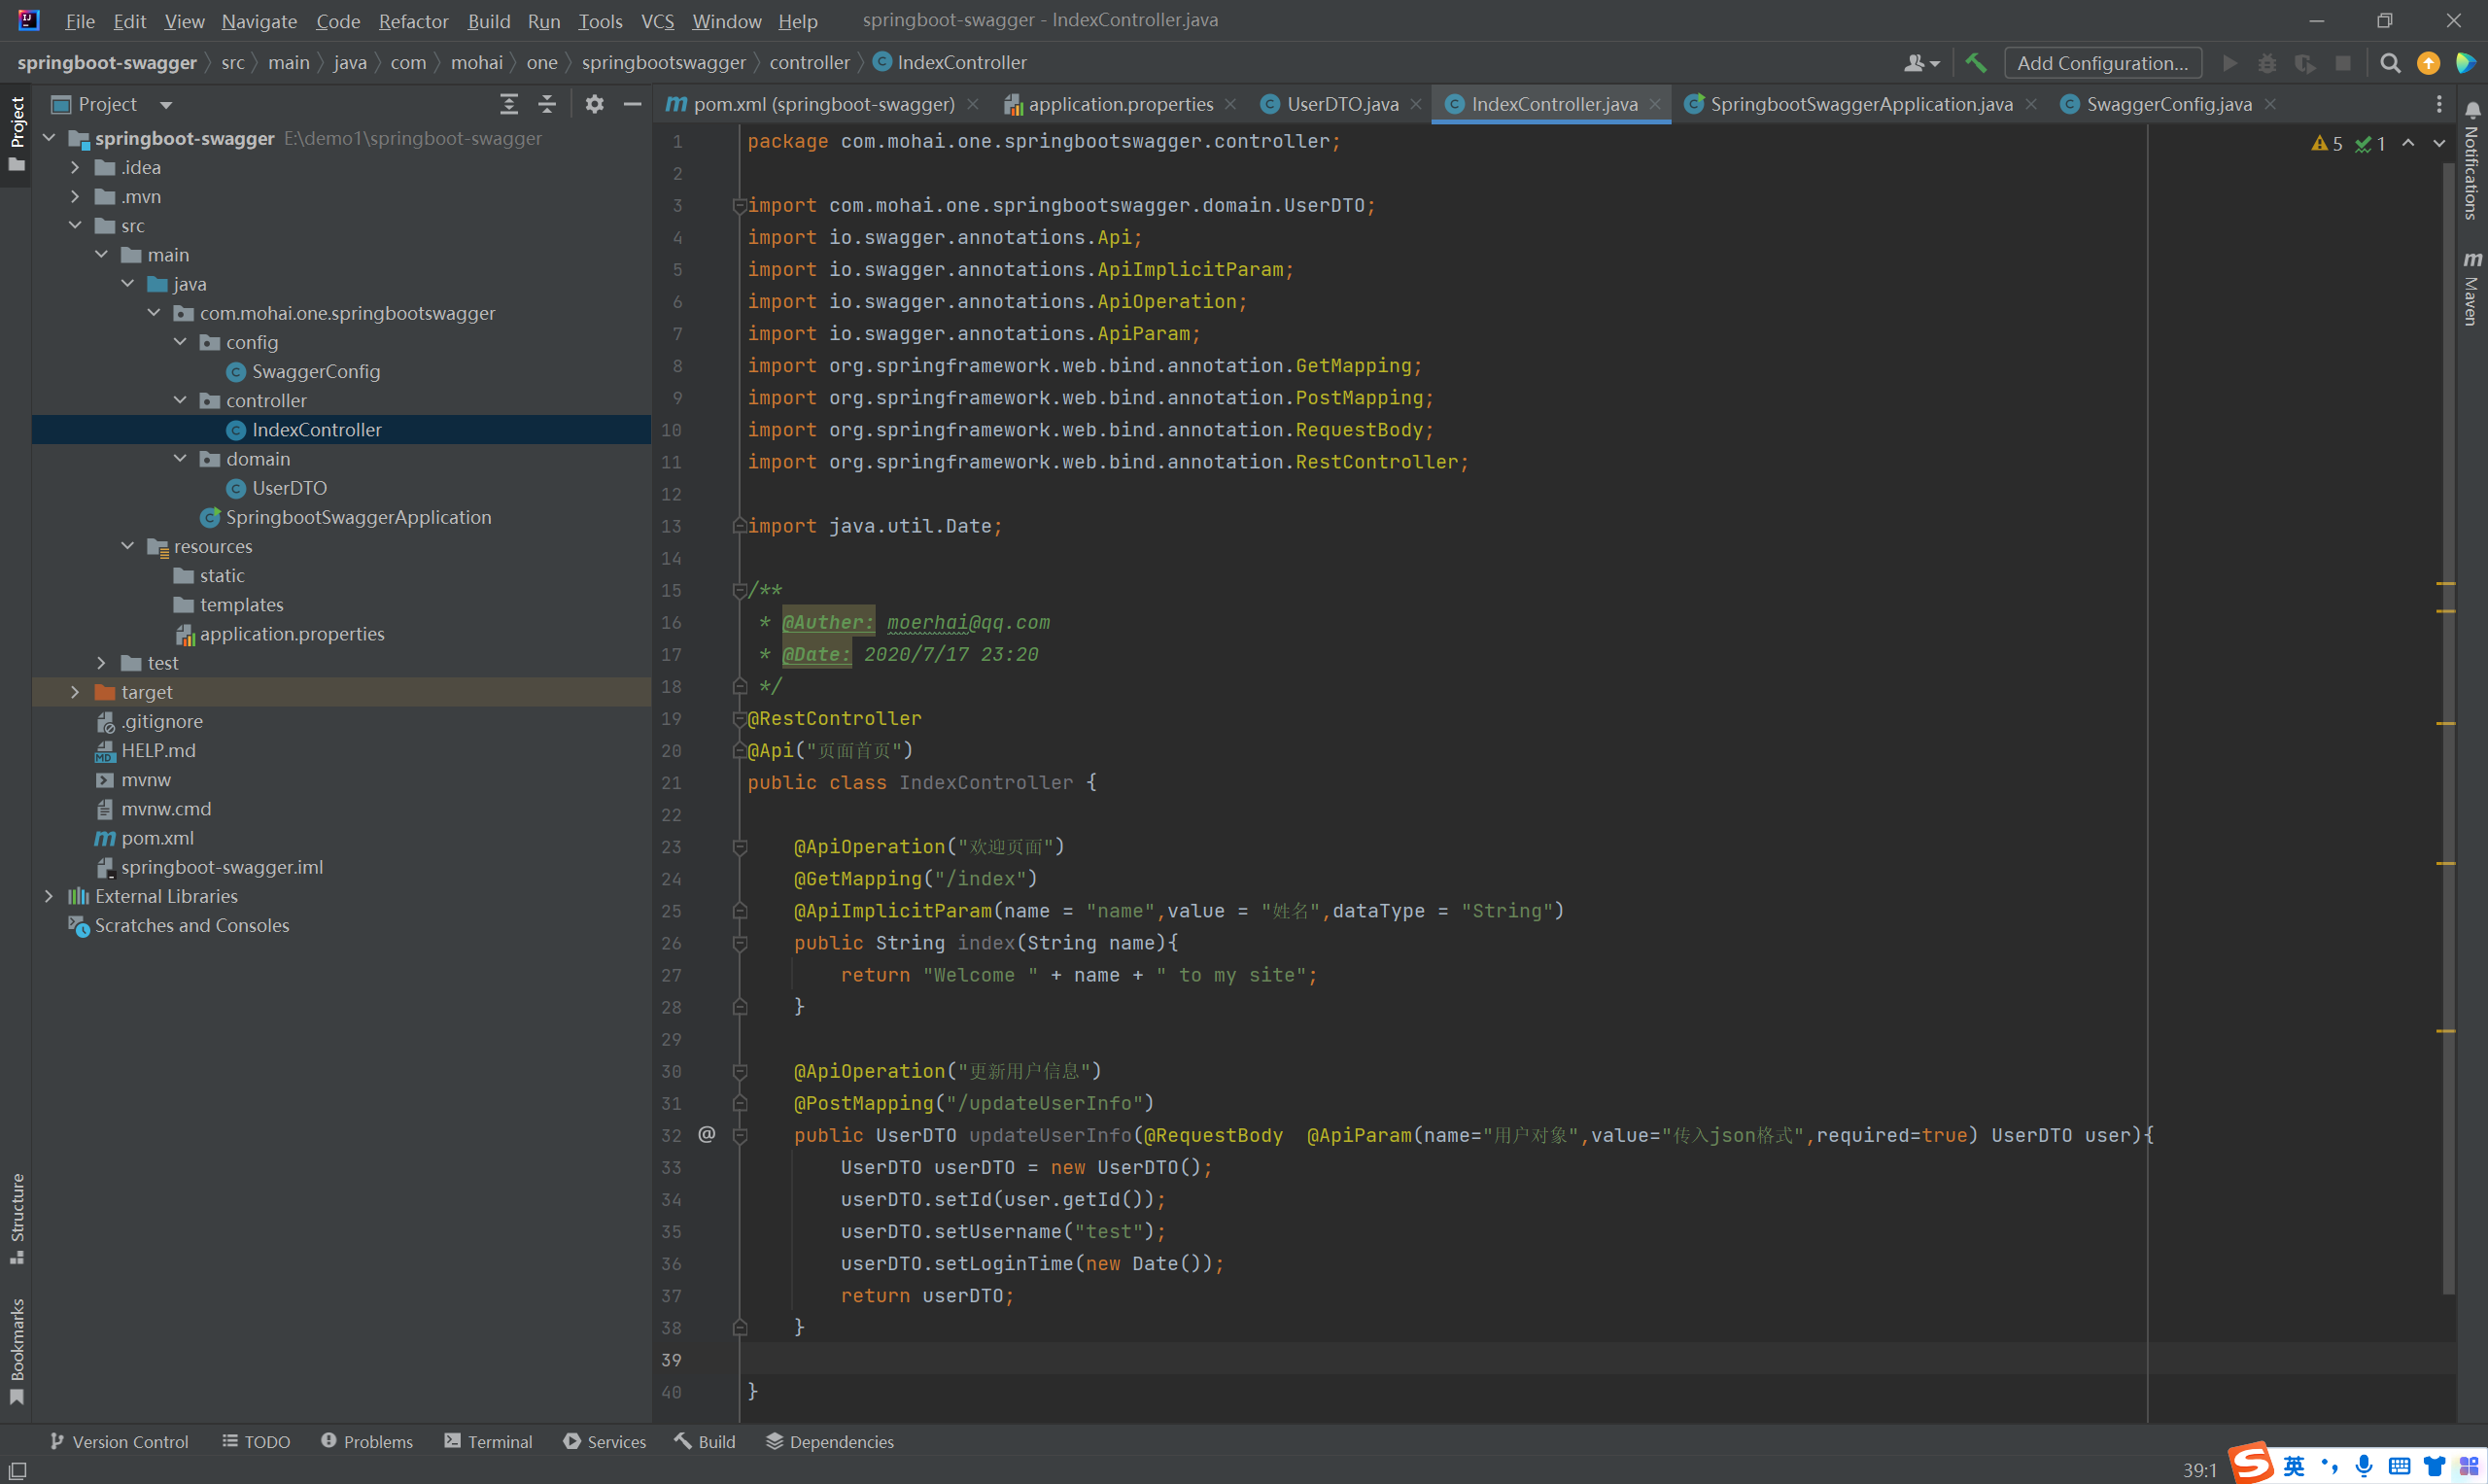Open the Project view dropdown

pos(166,104)
